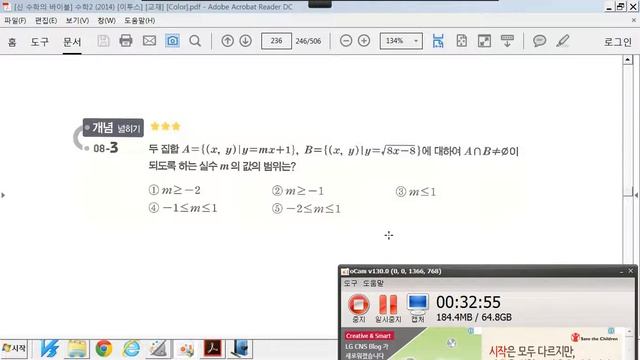Open the 파일(F) menu
Image resolution: width=640 pixels, height=360 pixels.
pos(15,20)
